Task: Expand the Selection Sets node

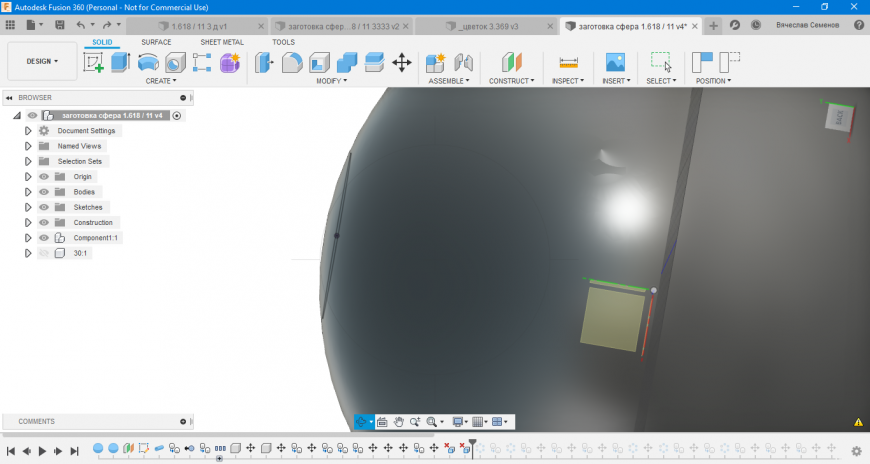Action: (x=28, y=162)
